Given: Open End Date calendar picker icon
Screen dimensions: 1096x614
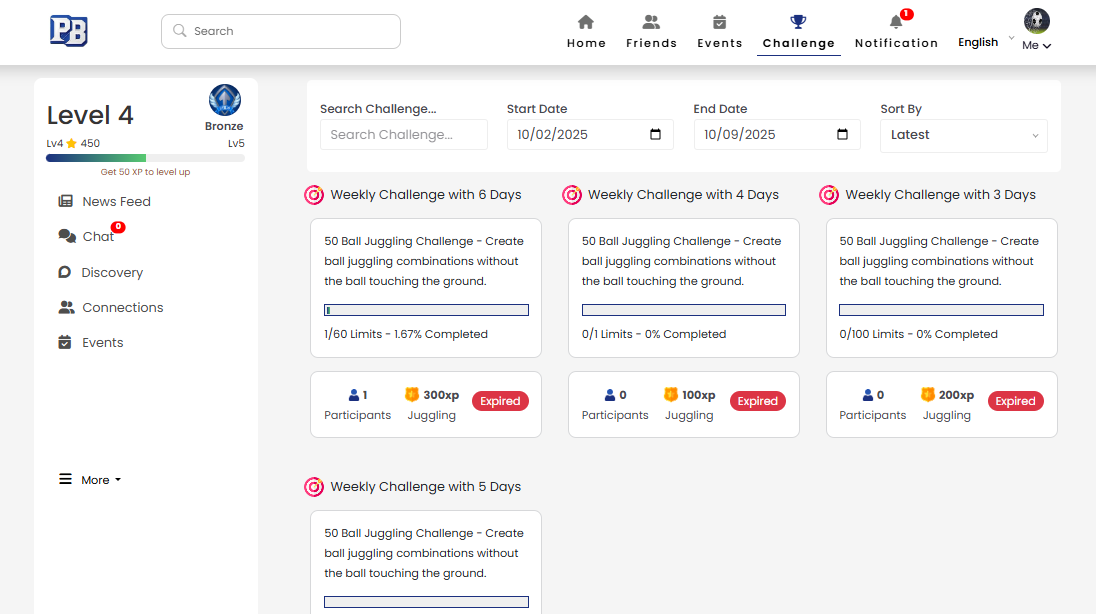Looking at the screenshot, I should tap(842, 135).
